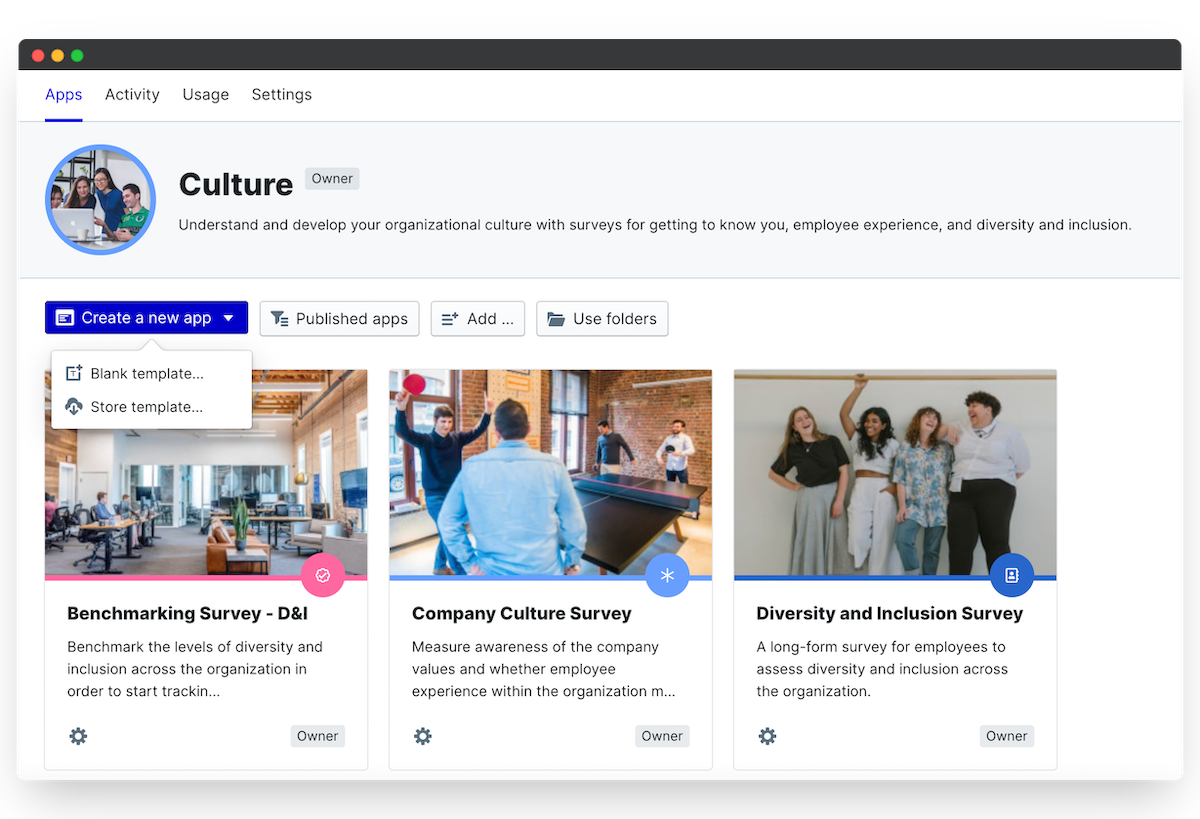Image resolution: width=1200 pixels, height=819 pixels.
Task: Open the Company Culture Survey title
Action: point(522,613)
